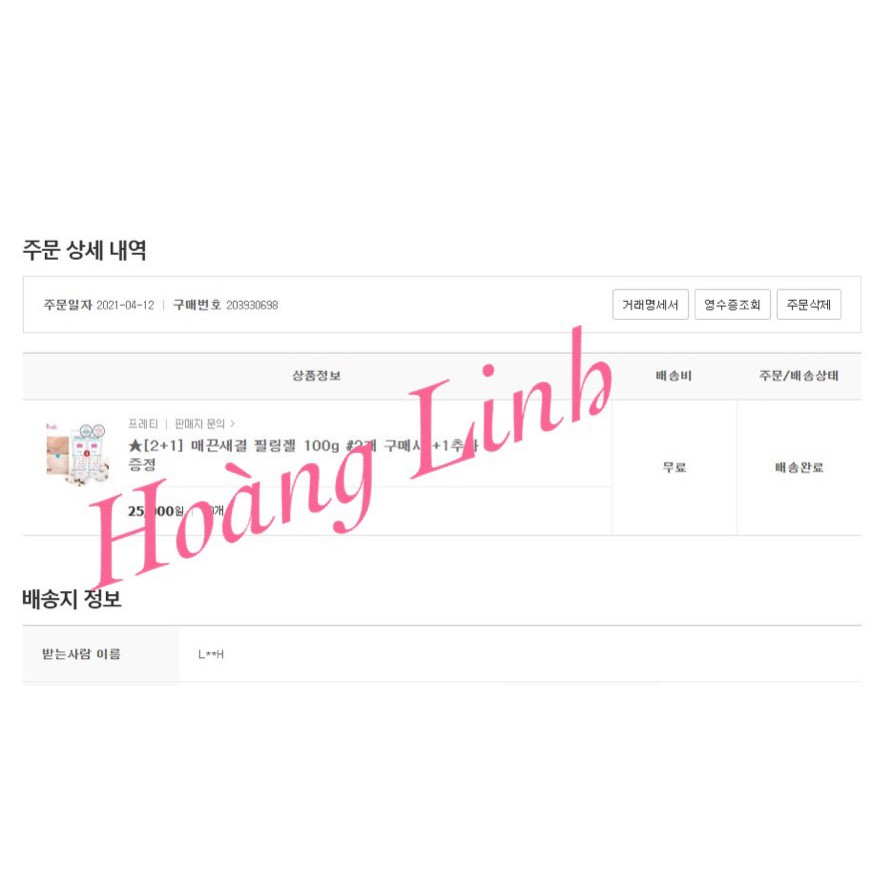The height and width of the screenshot is (892, 892).
Task: Click the 판매자 문의 seller inquiry link
Action: click(x=200, y=424)
